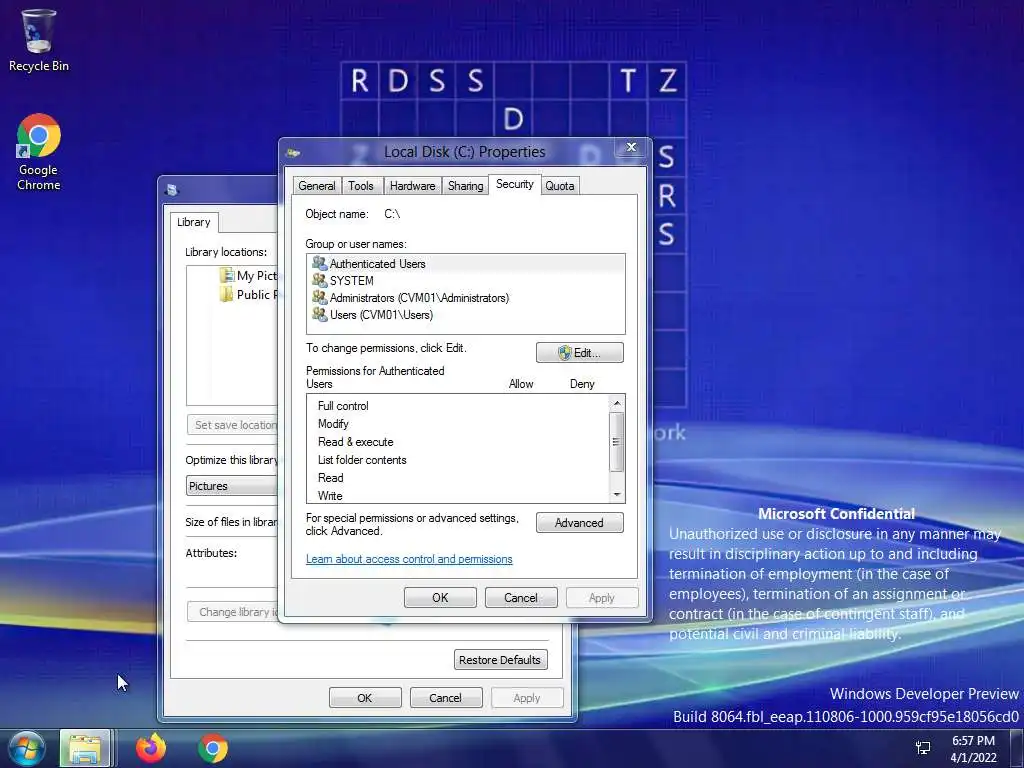Screen dimensions: 1024x768
Task: Click the Show desktop strip at the taskbar end
Action: [1019, 748]
